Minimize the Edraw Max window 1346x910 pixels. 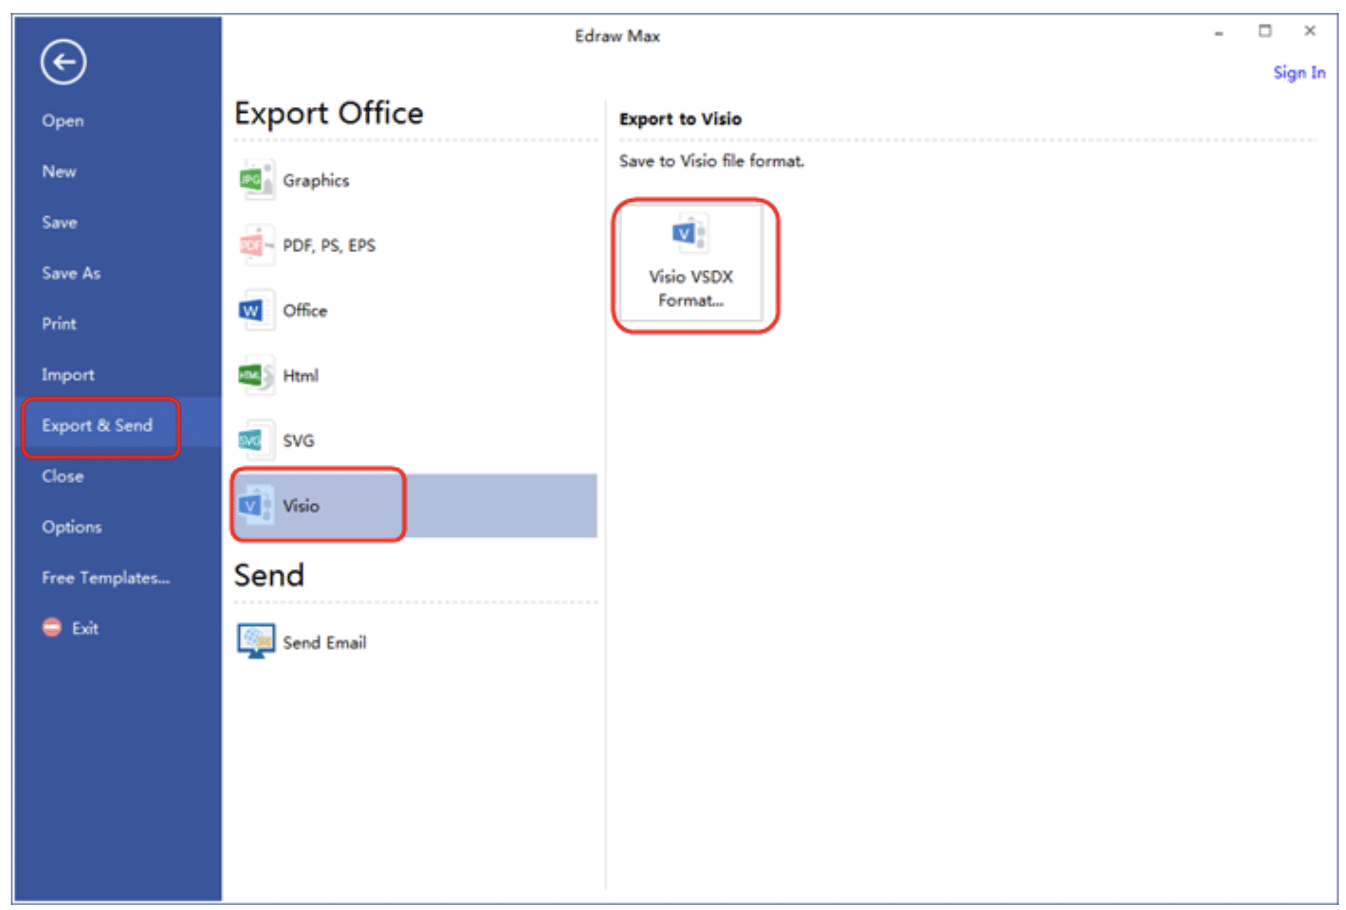[x=1218, y=33]
